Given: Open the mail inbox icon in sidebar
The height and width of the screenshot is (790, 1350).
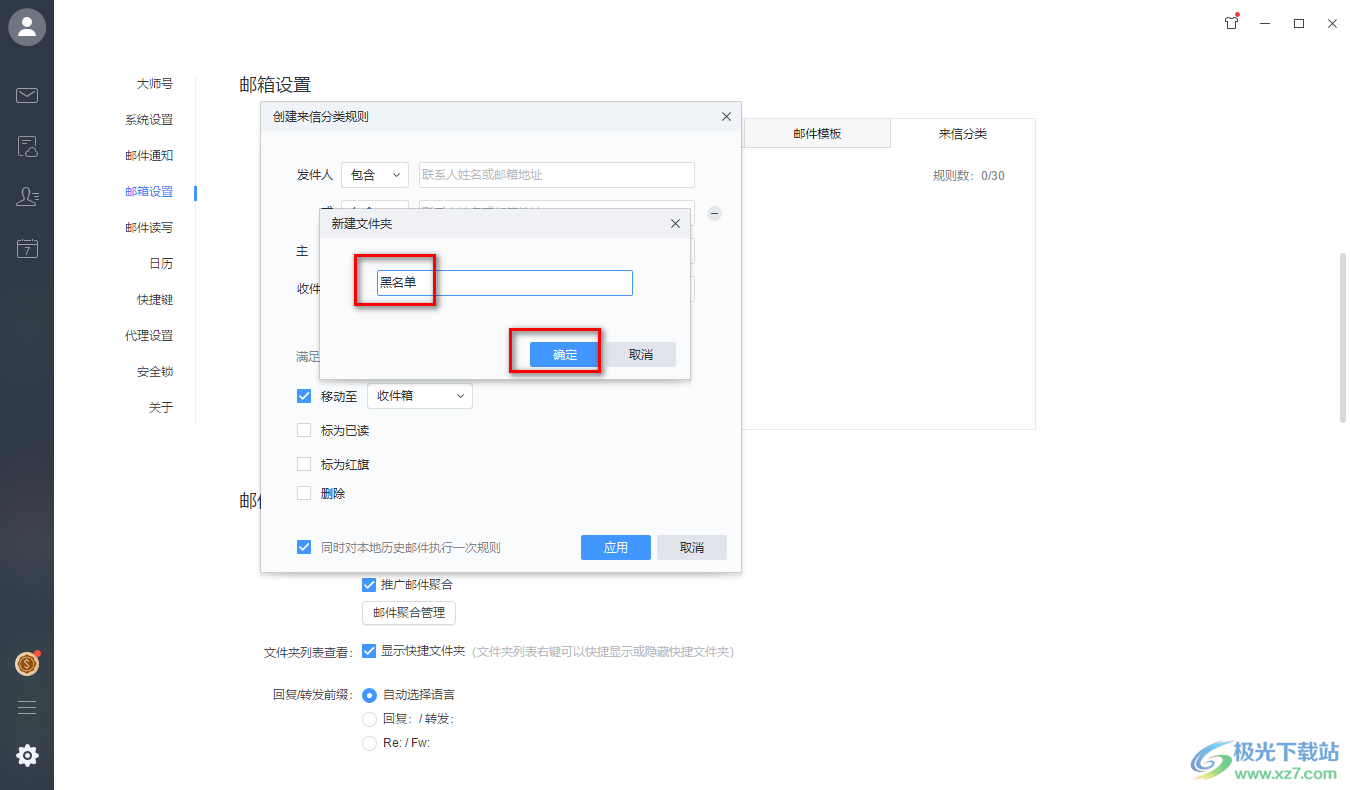Looking at the screenshot, I should (27, 96).
